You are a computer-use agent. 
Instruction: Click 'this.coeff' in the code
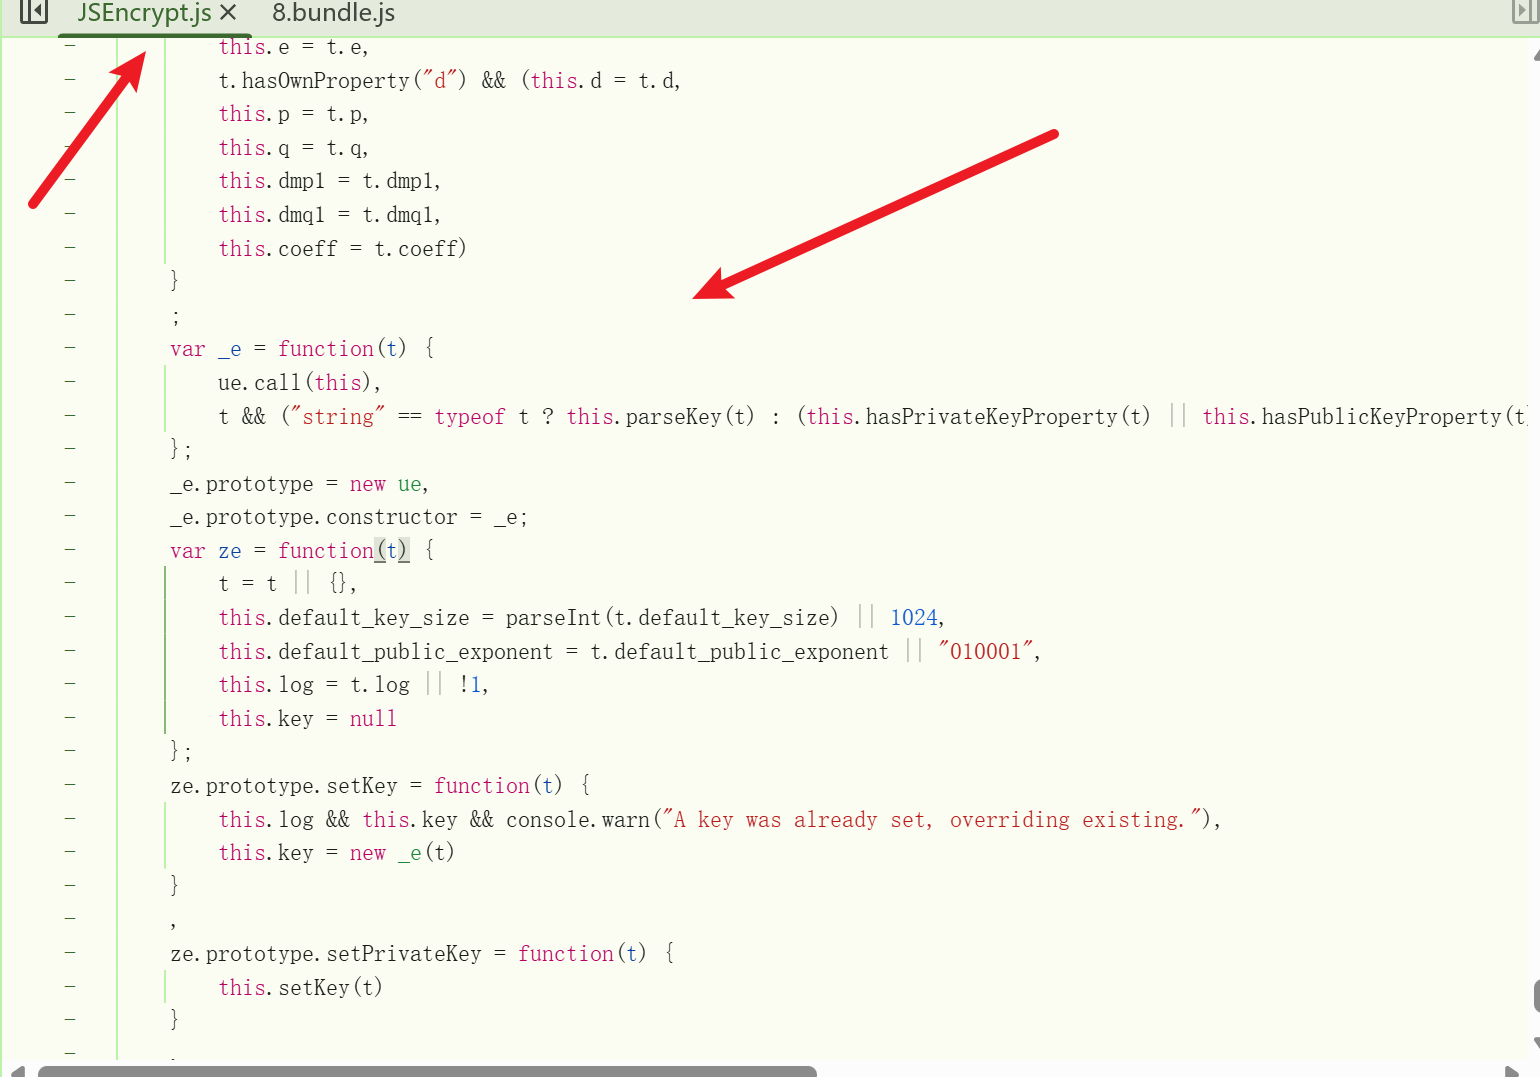[278, 248]
